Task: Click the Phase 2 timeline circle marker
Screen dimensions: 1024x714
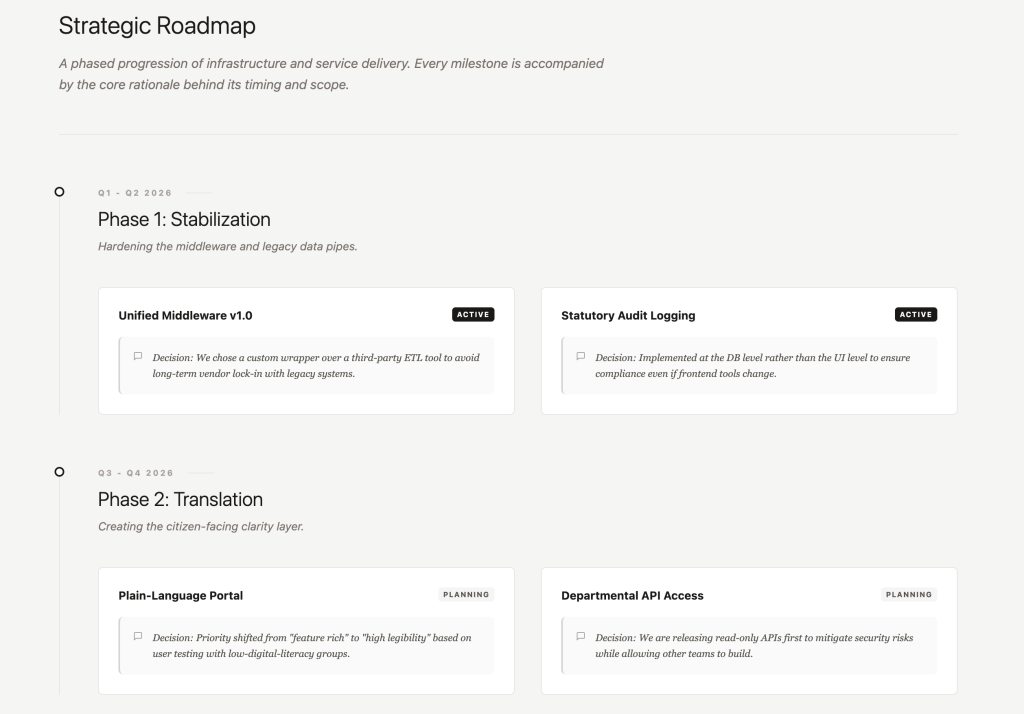Action: [59, 471]
